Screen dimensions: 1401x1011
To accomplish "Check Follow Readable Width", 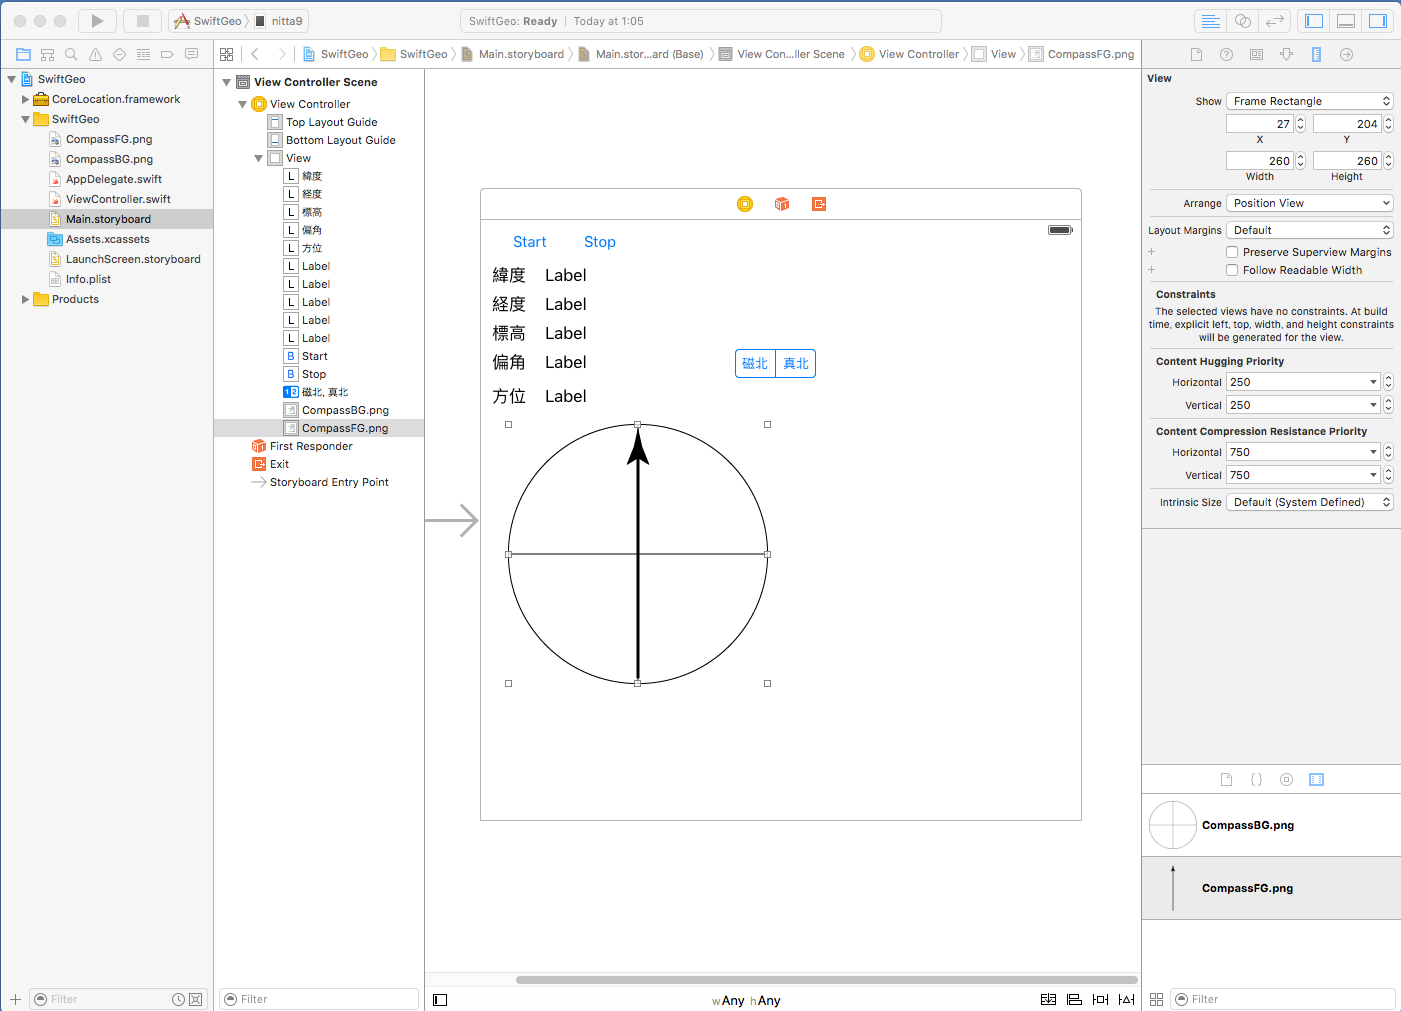I will [x=1232, y=270].
